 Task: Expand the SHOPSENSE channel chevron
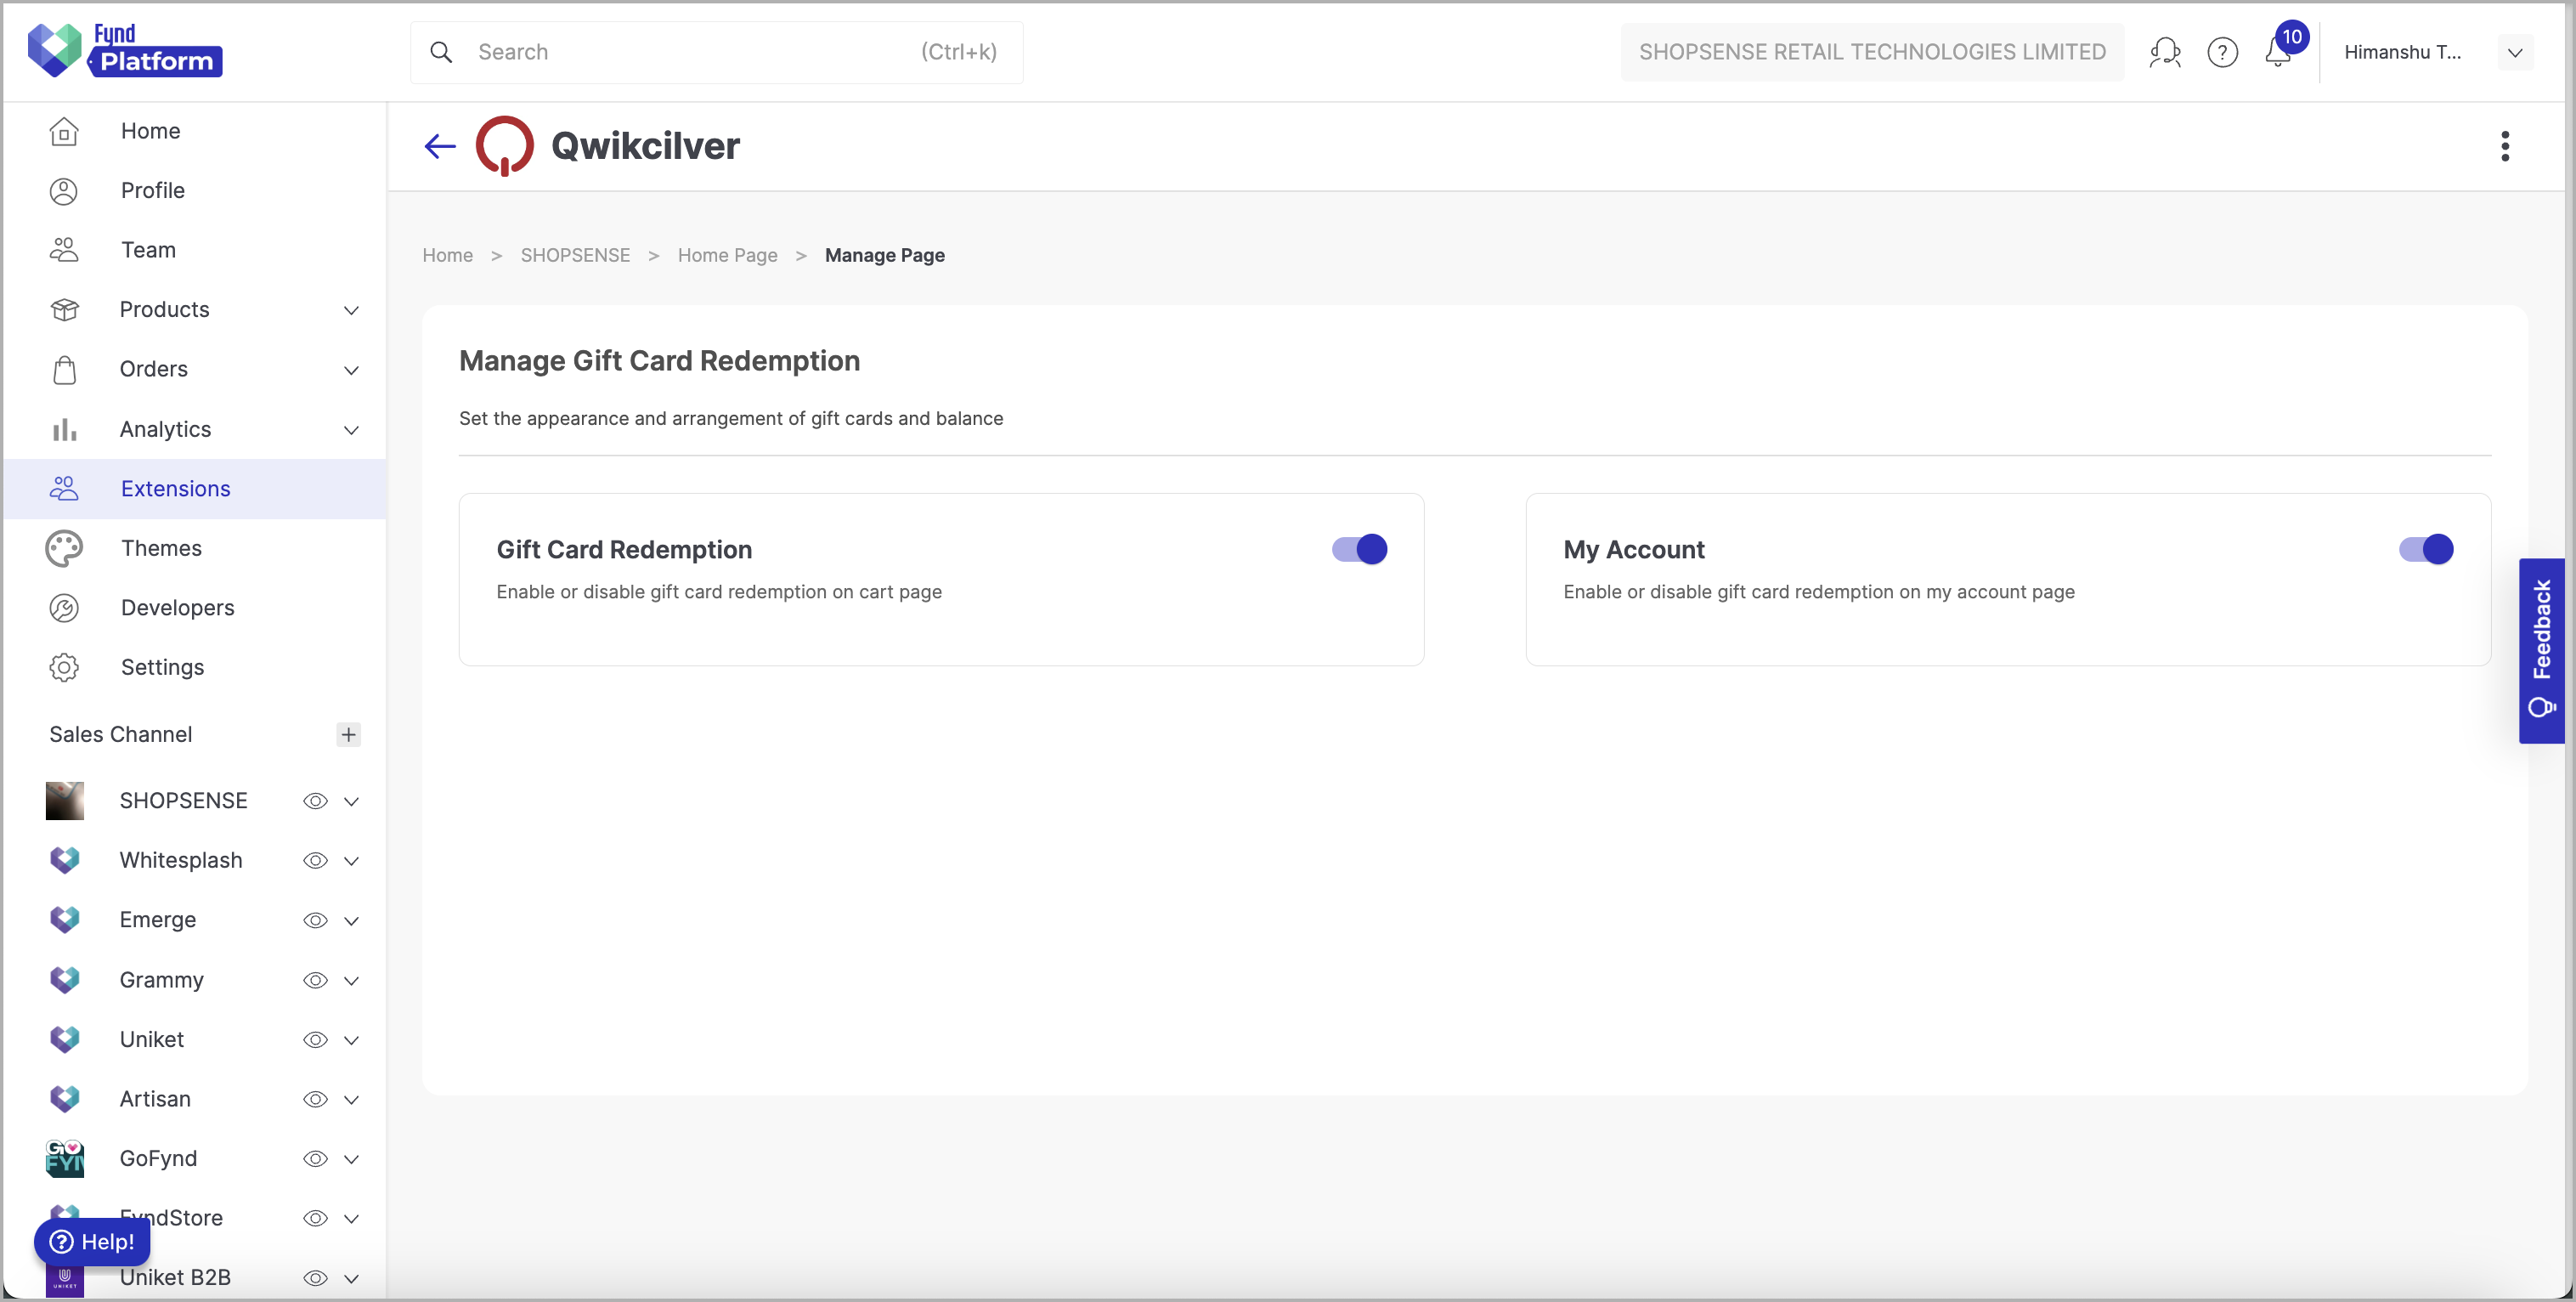351,801
